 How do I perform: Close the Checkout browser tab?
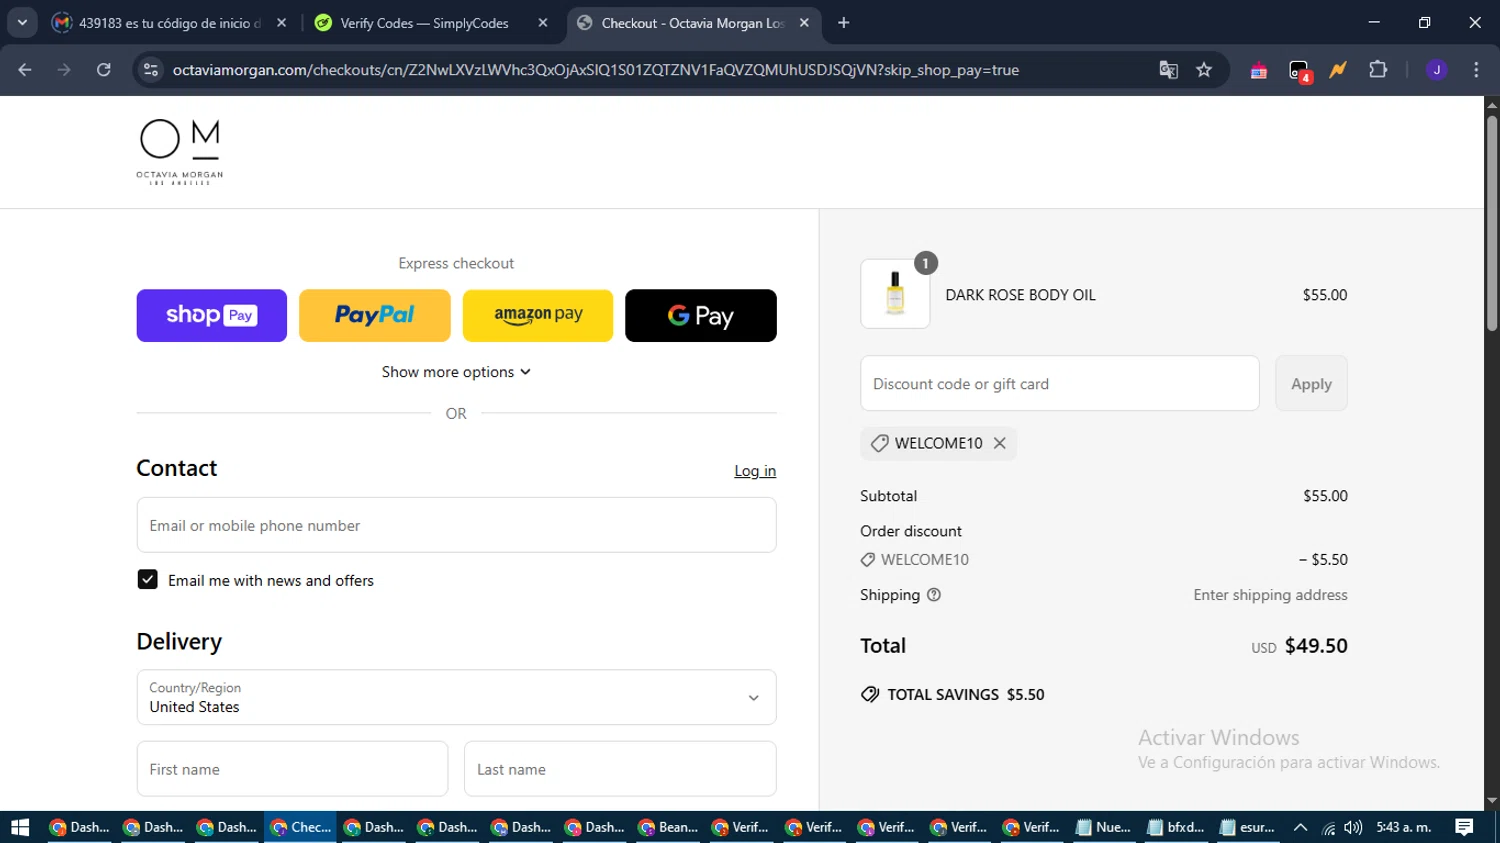pos(804,23)
